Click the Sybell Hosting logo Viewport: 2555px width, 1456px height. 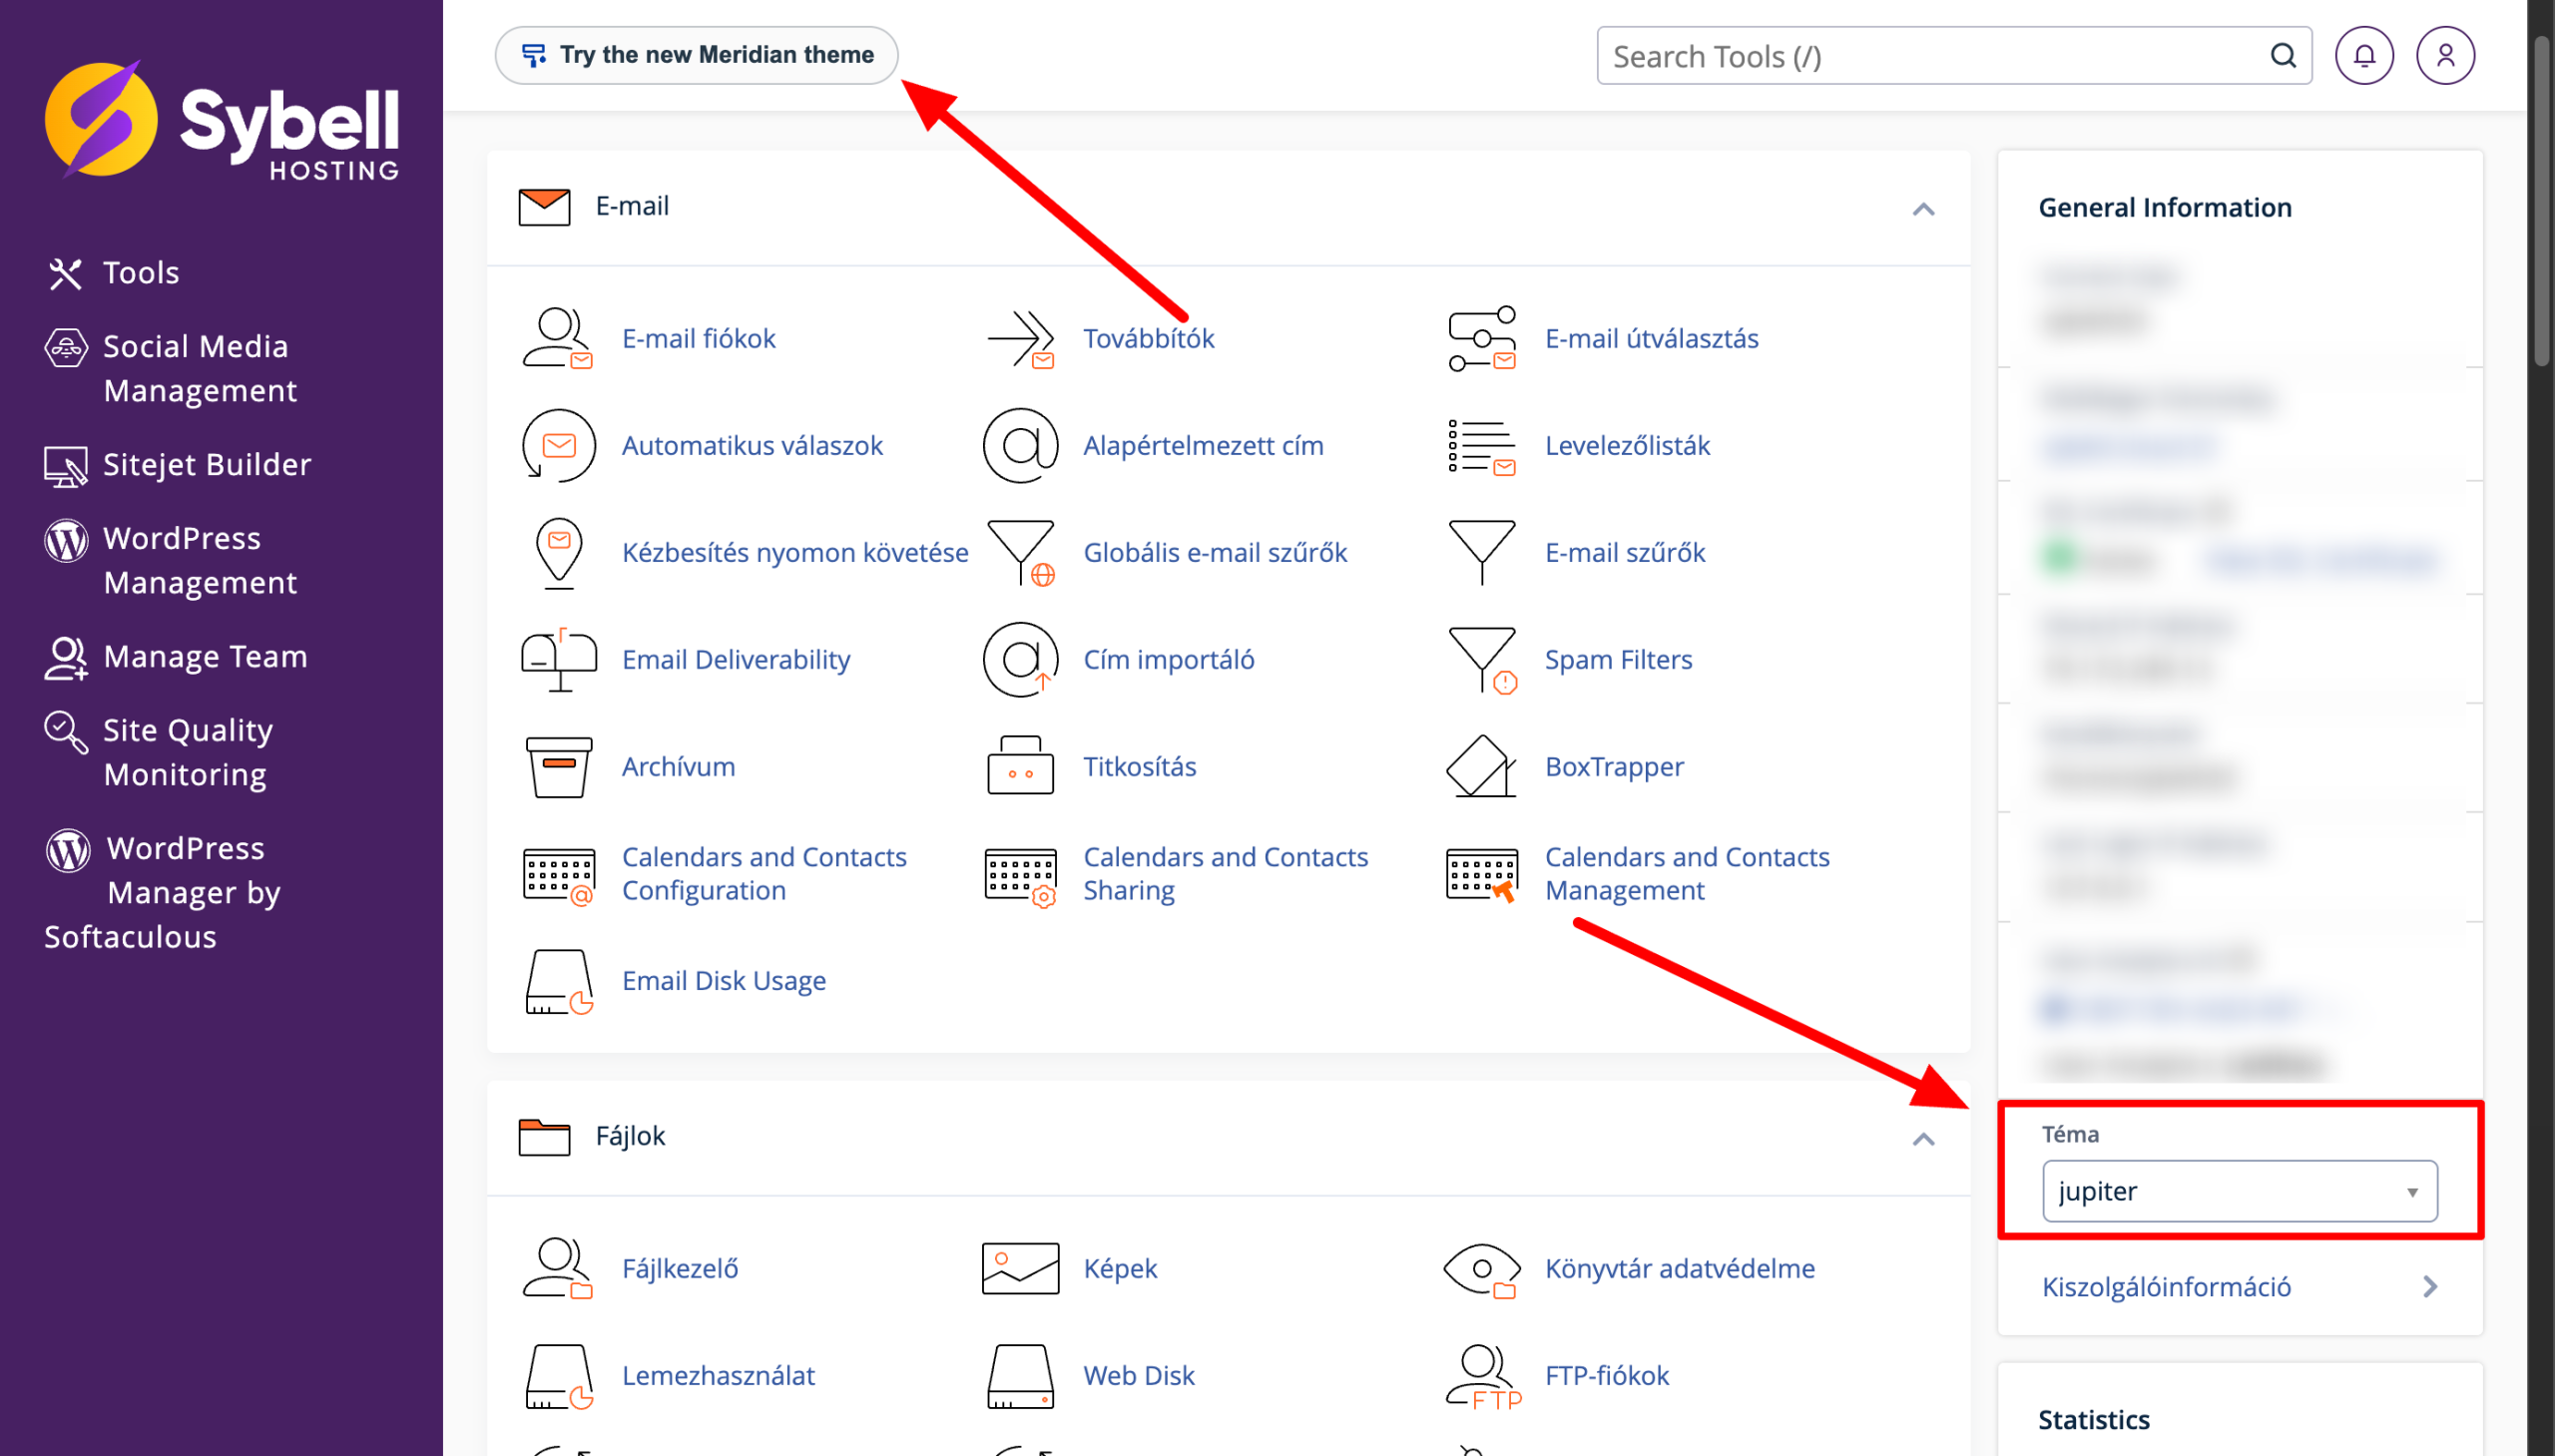(x=222, y=120)
